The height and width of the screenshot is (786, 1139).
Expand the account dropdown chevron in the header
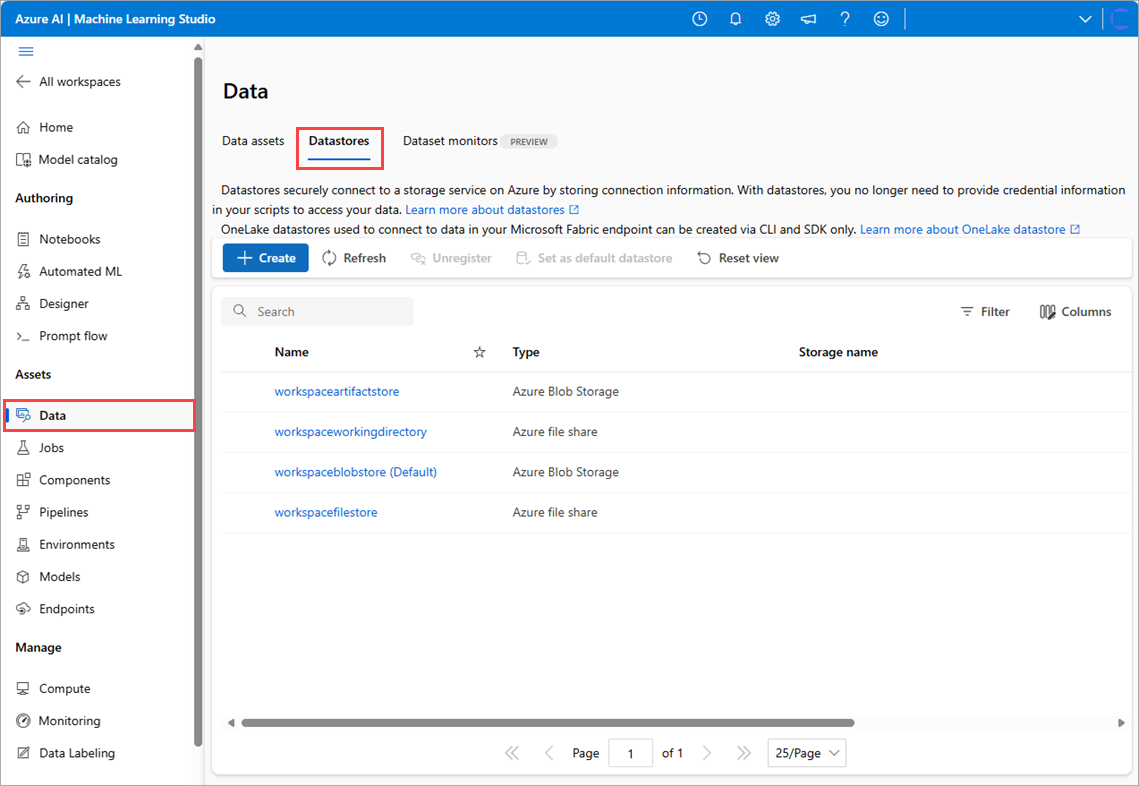tap(1085, 19)
